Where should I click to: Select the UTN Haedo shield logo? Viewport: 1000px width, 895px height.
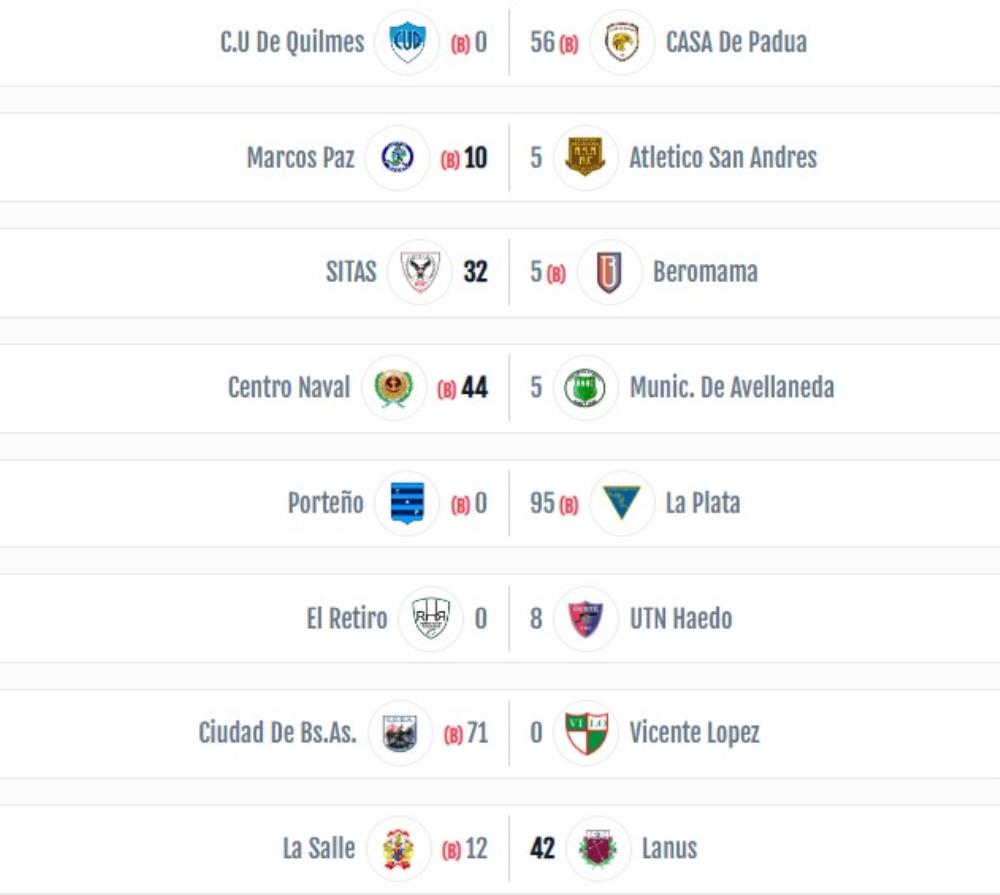585,619
